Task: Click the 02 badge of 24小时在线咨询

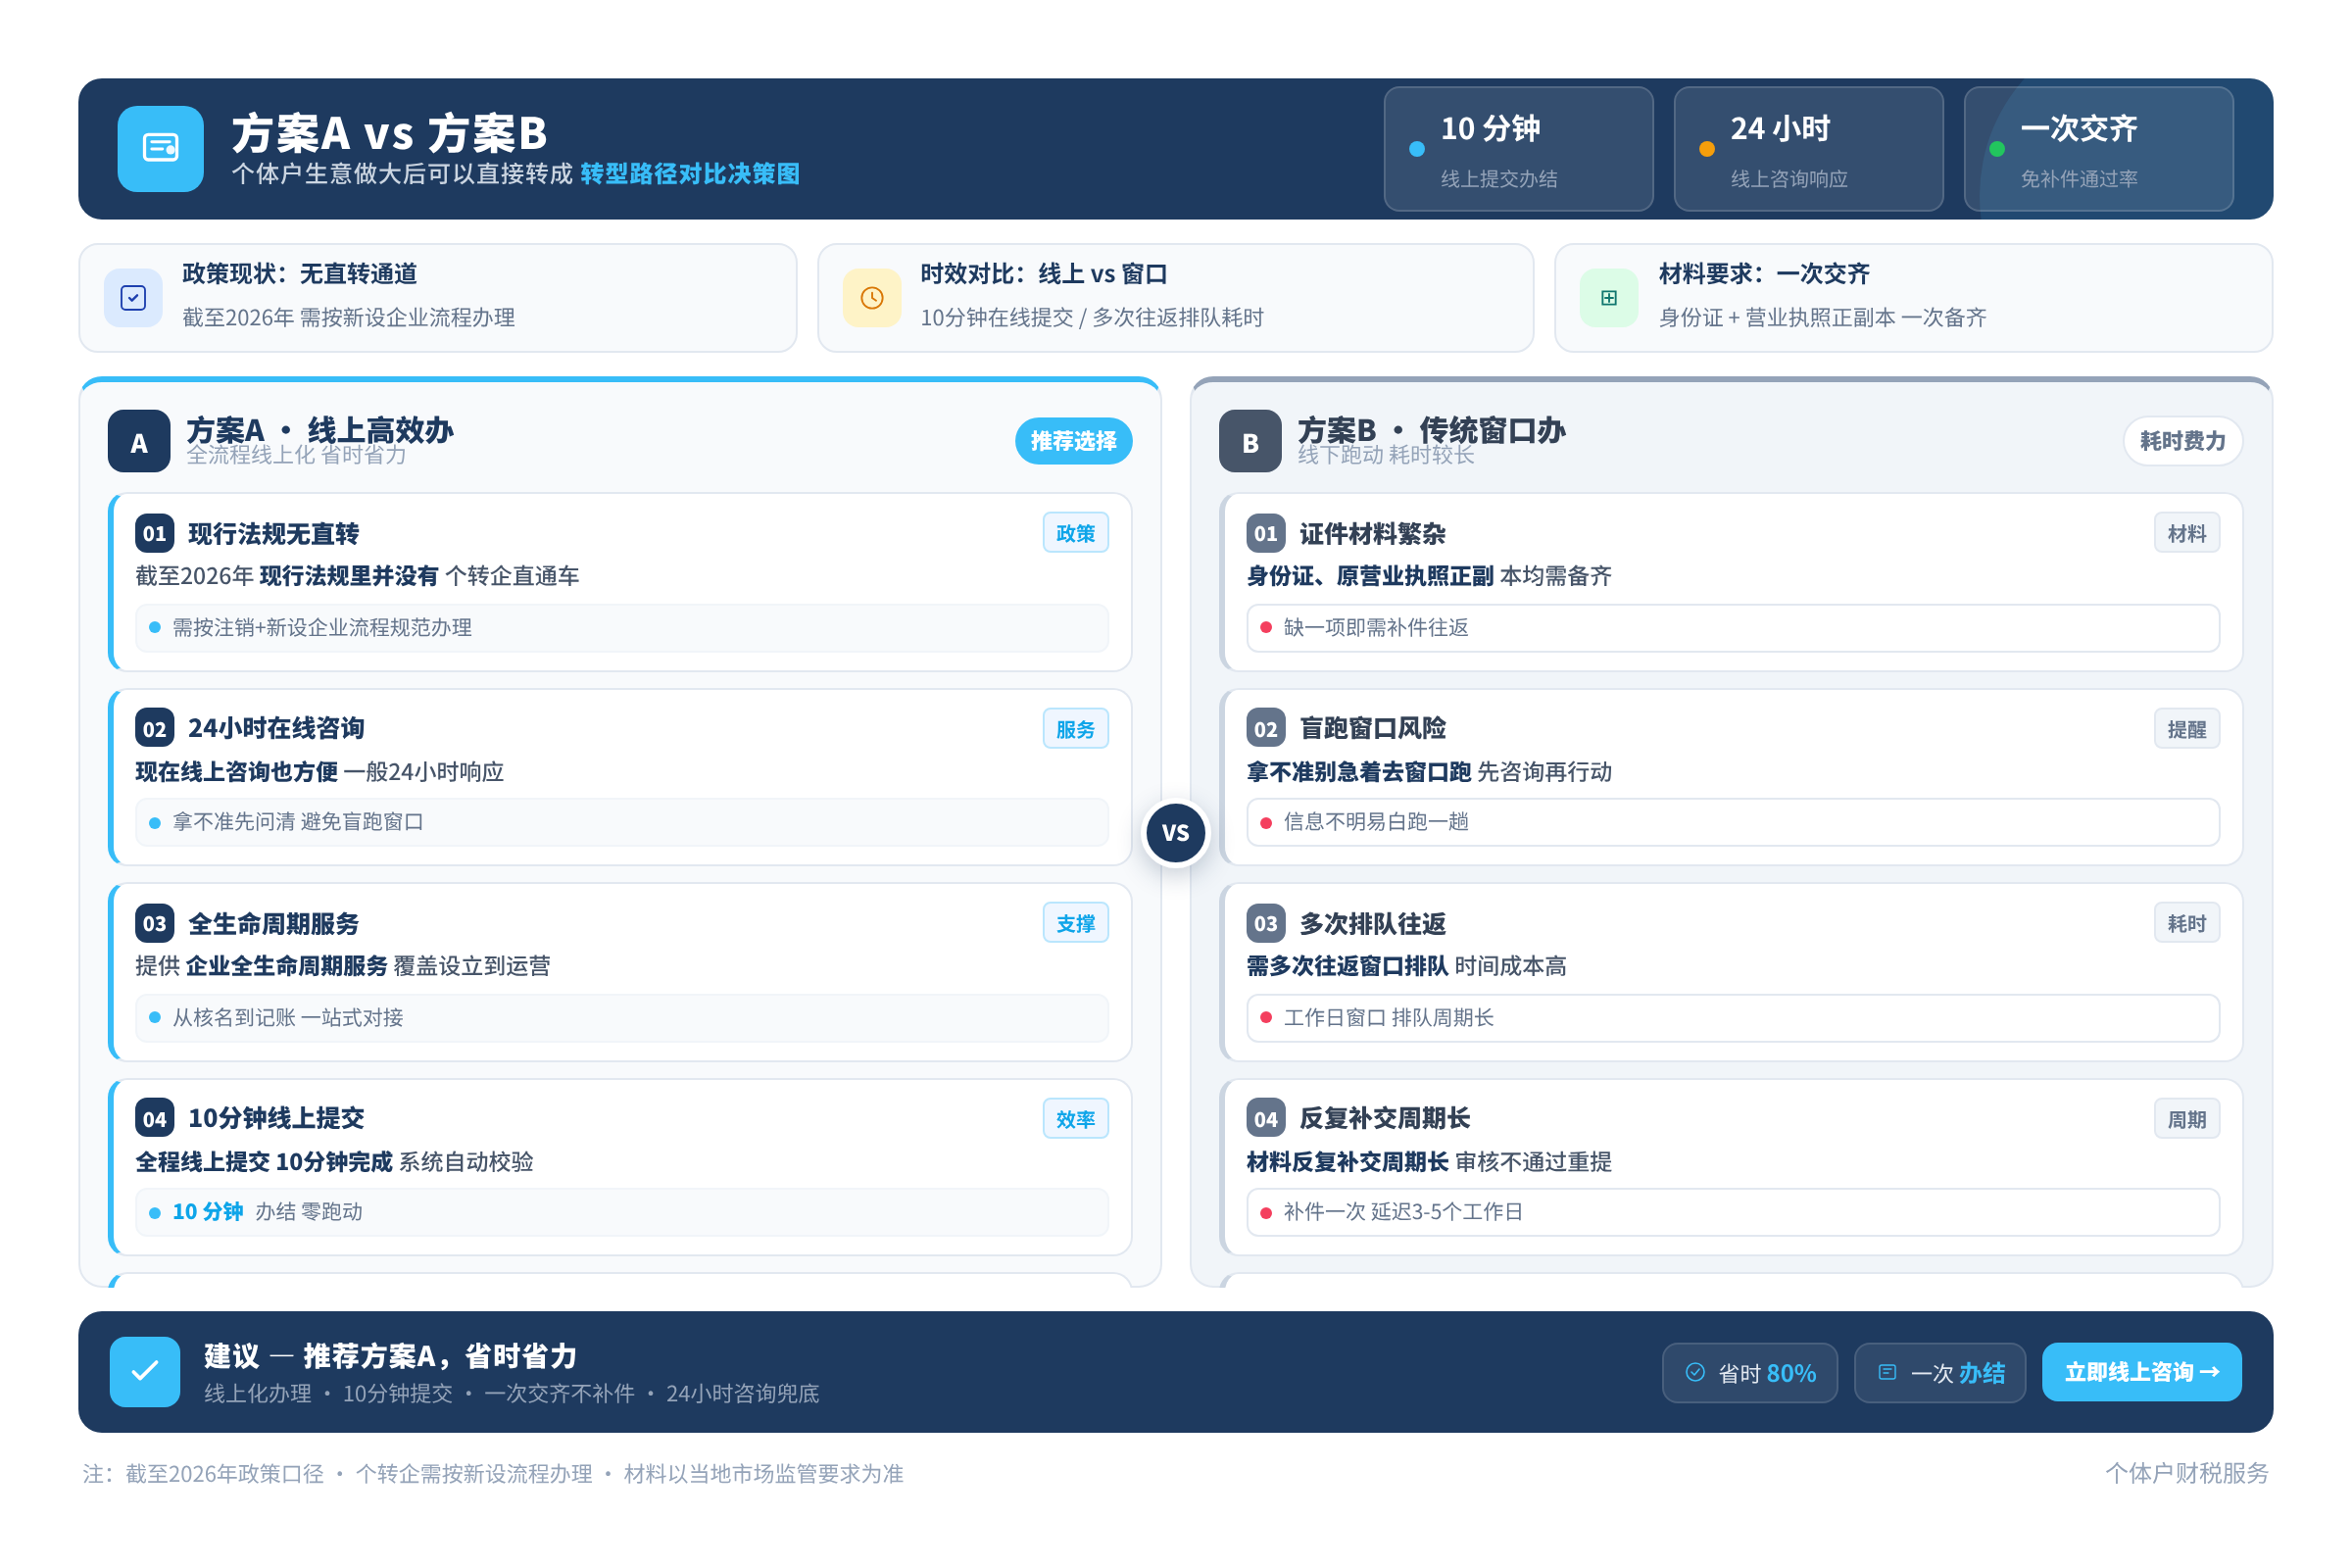Action: (155, 729)
